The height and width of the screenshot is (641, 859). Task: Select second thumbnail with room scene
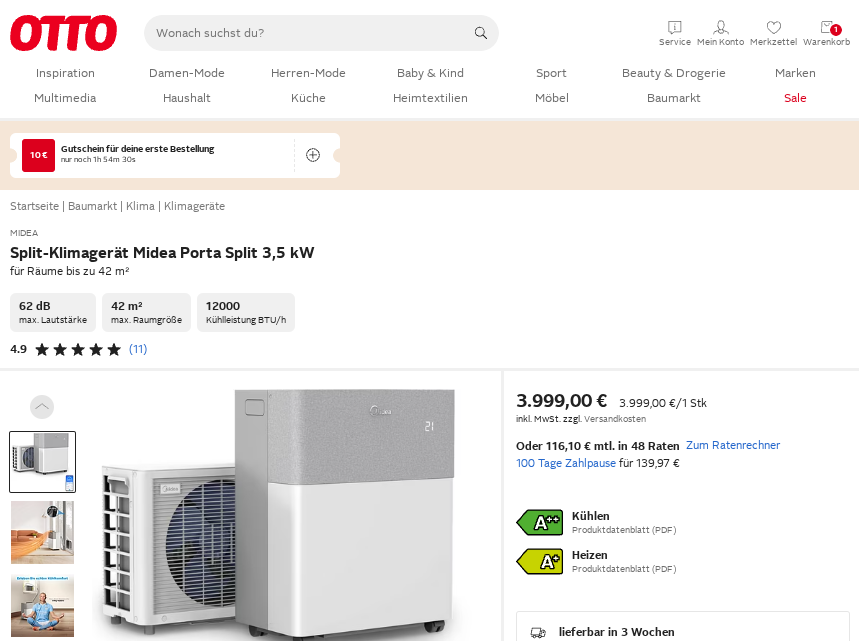point(42,533)
